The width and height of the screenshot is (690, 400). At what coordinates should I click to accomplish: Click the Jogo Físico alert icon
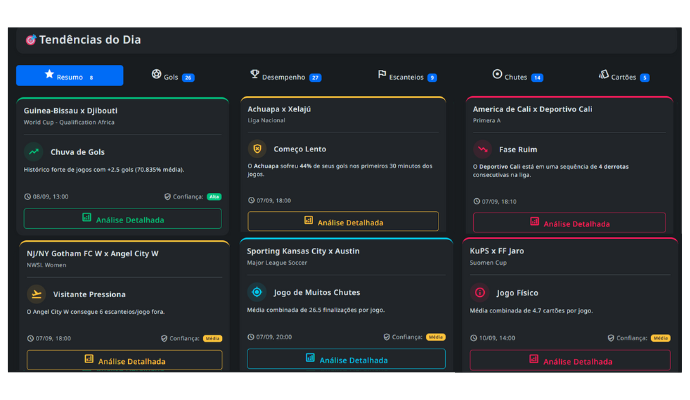pos(481,292)
